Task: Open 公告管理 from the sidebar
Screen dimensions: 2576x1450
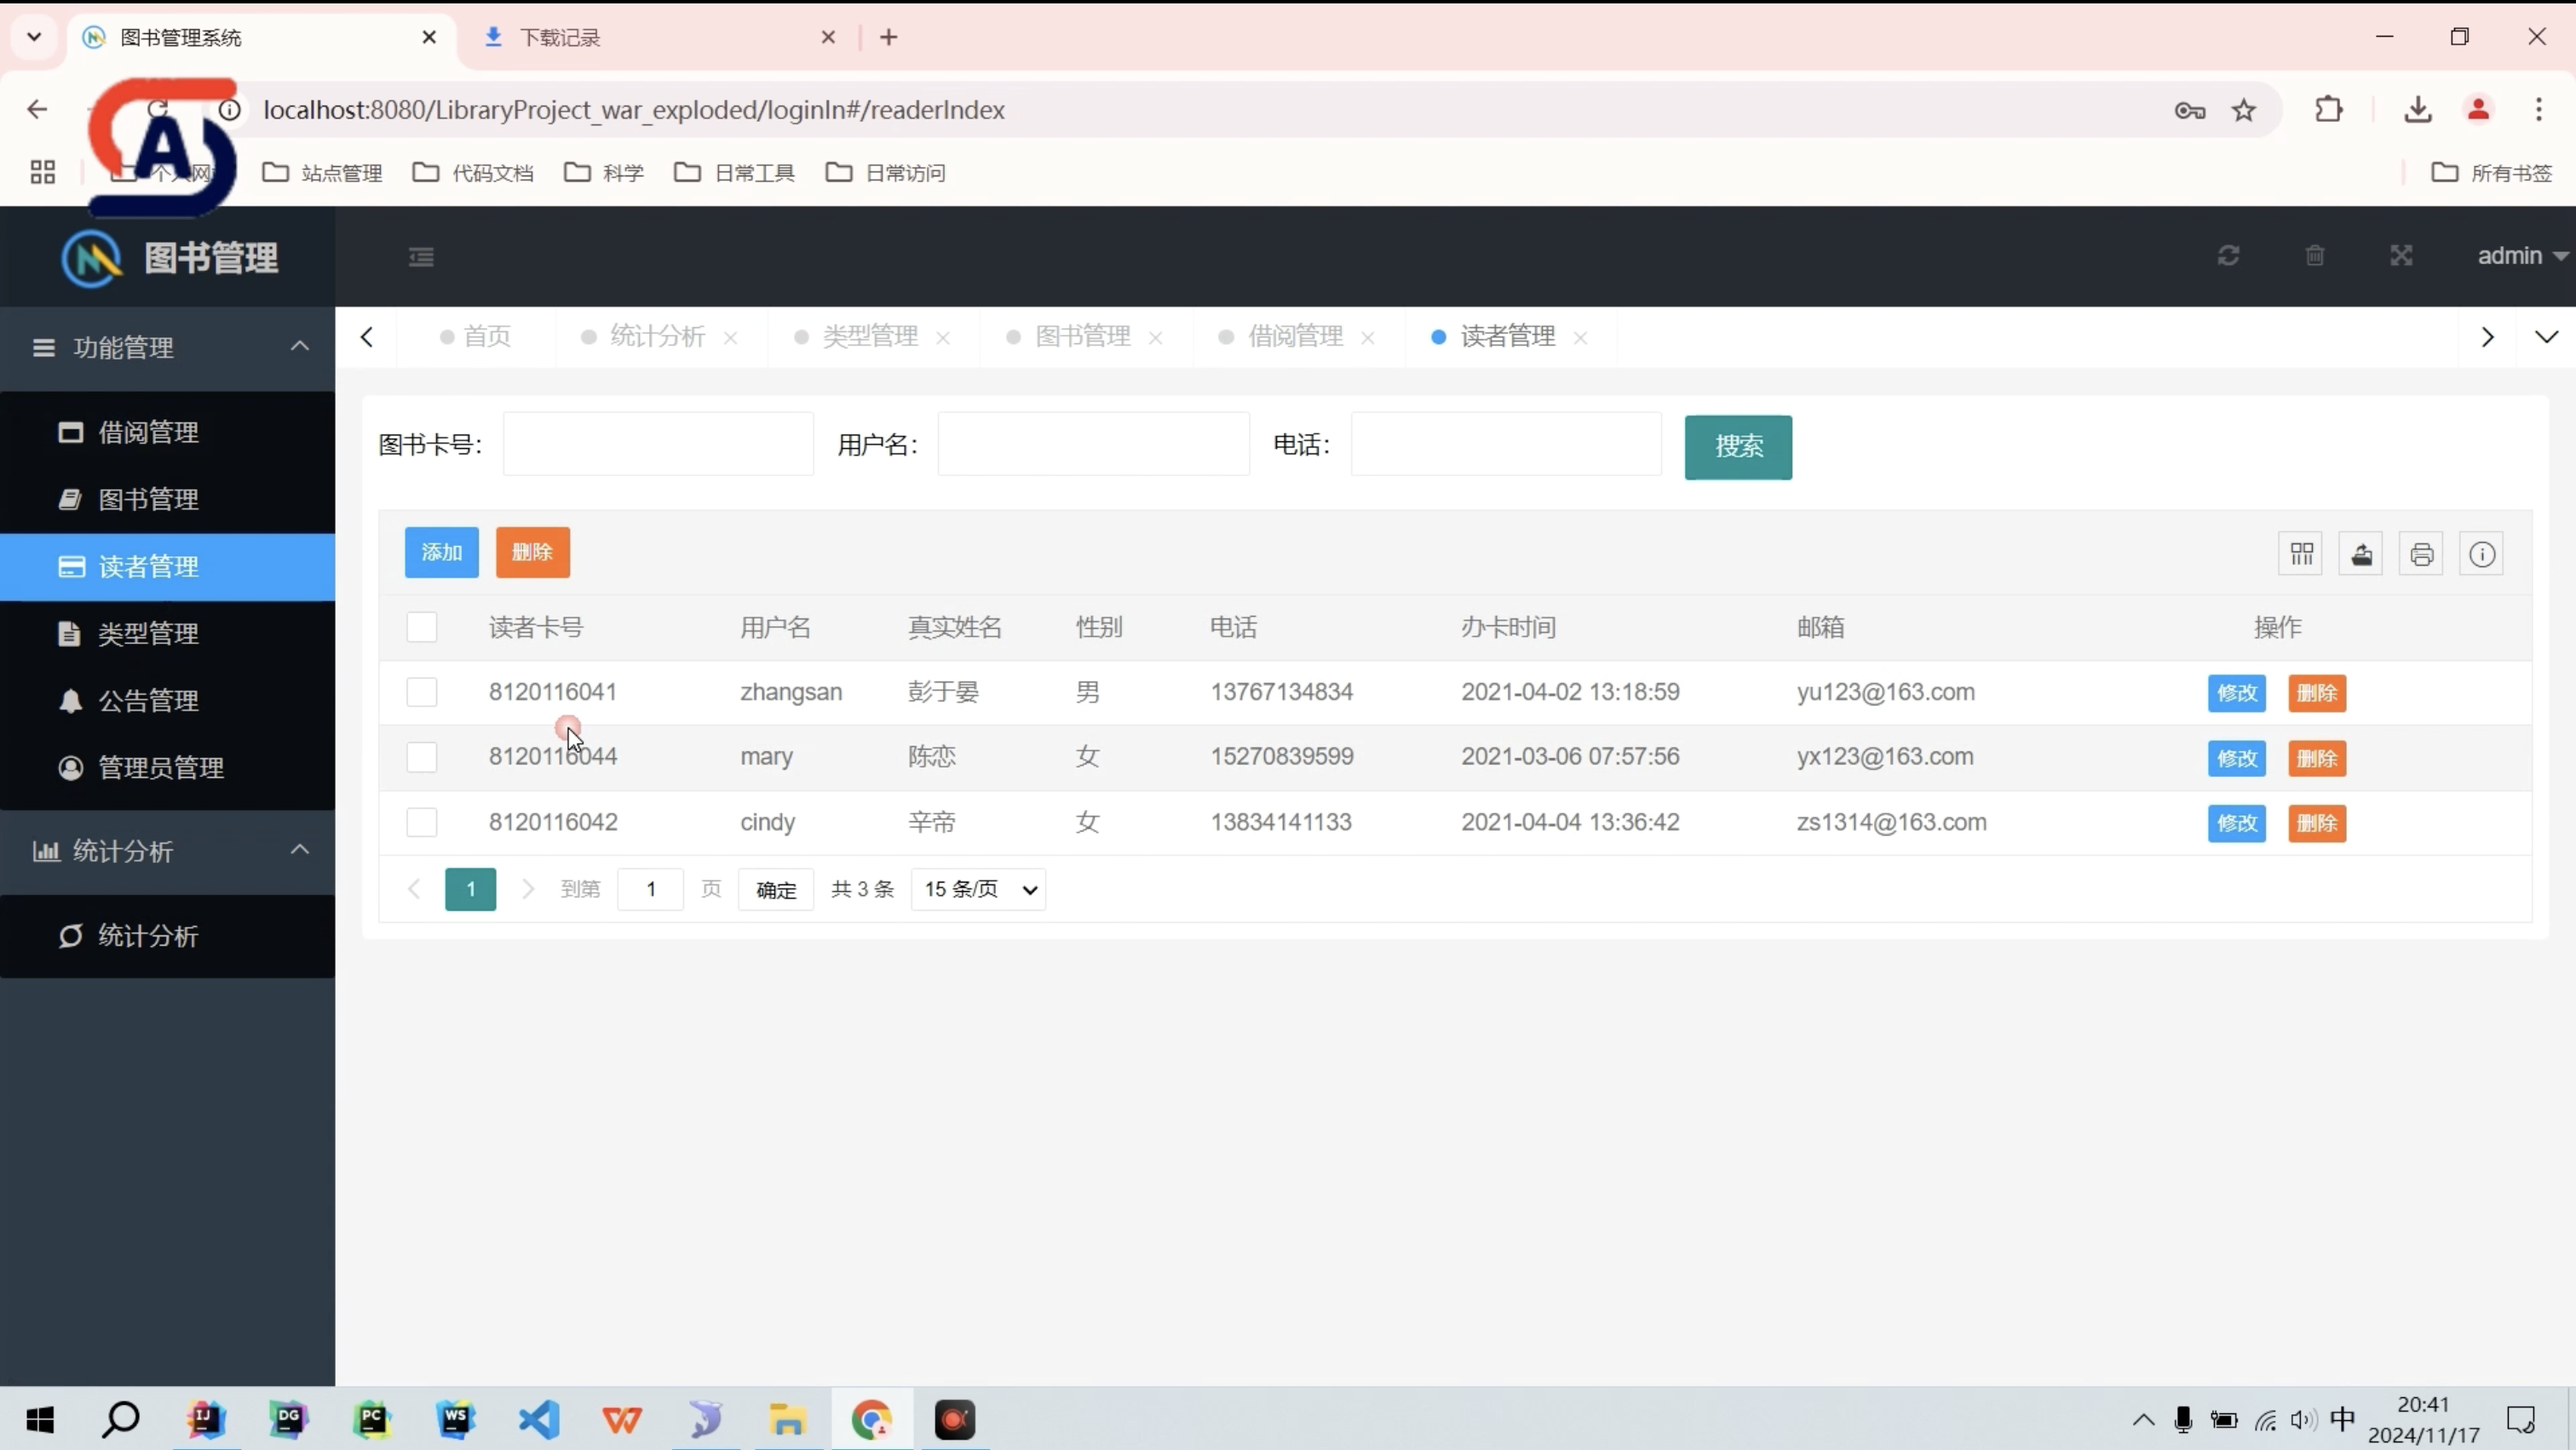Action: pos(148,701)
